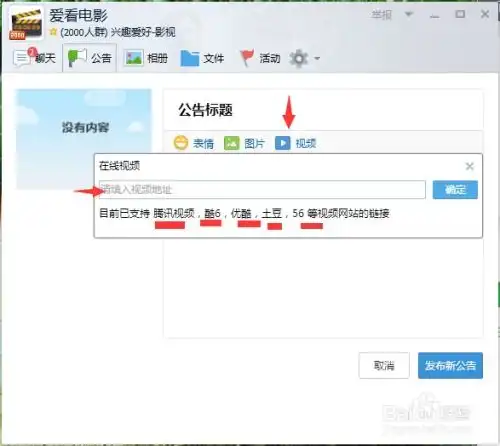Click the settings gear icon
The width and height of the screenshot is (500, 446).
299,59
